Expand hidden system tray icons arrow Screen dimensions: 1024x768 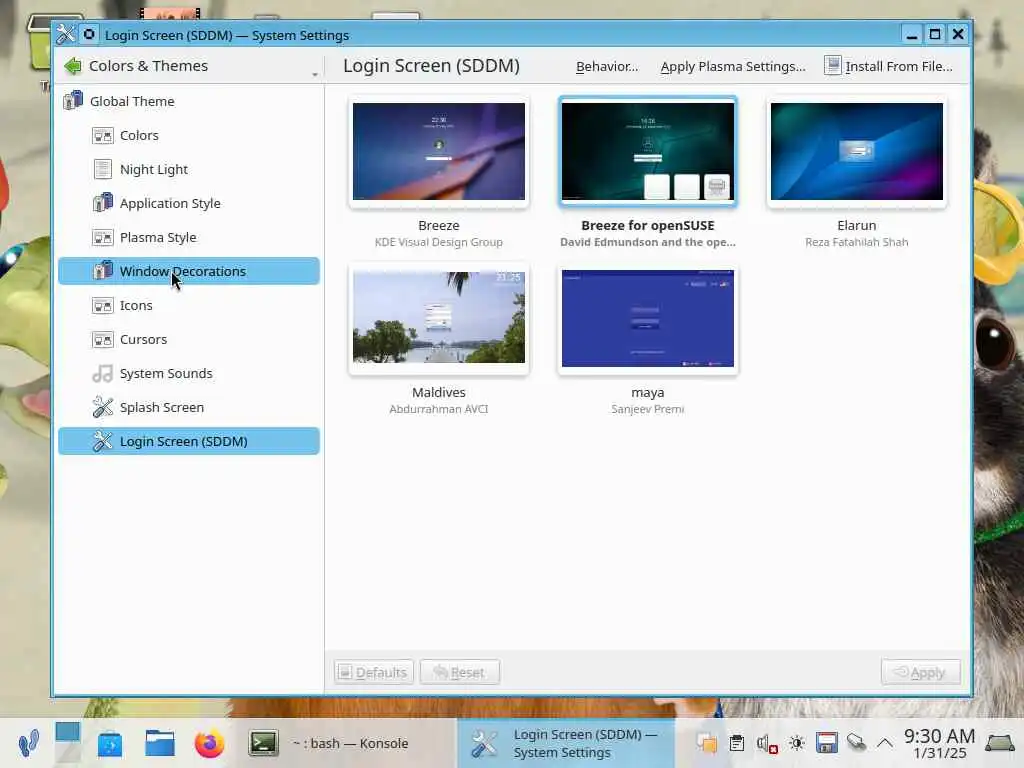pyautogui.click(x=885, y=743)
